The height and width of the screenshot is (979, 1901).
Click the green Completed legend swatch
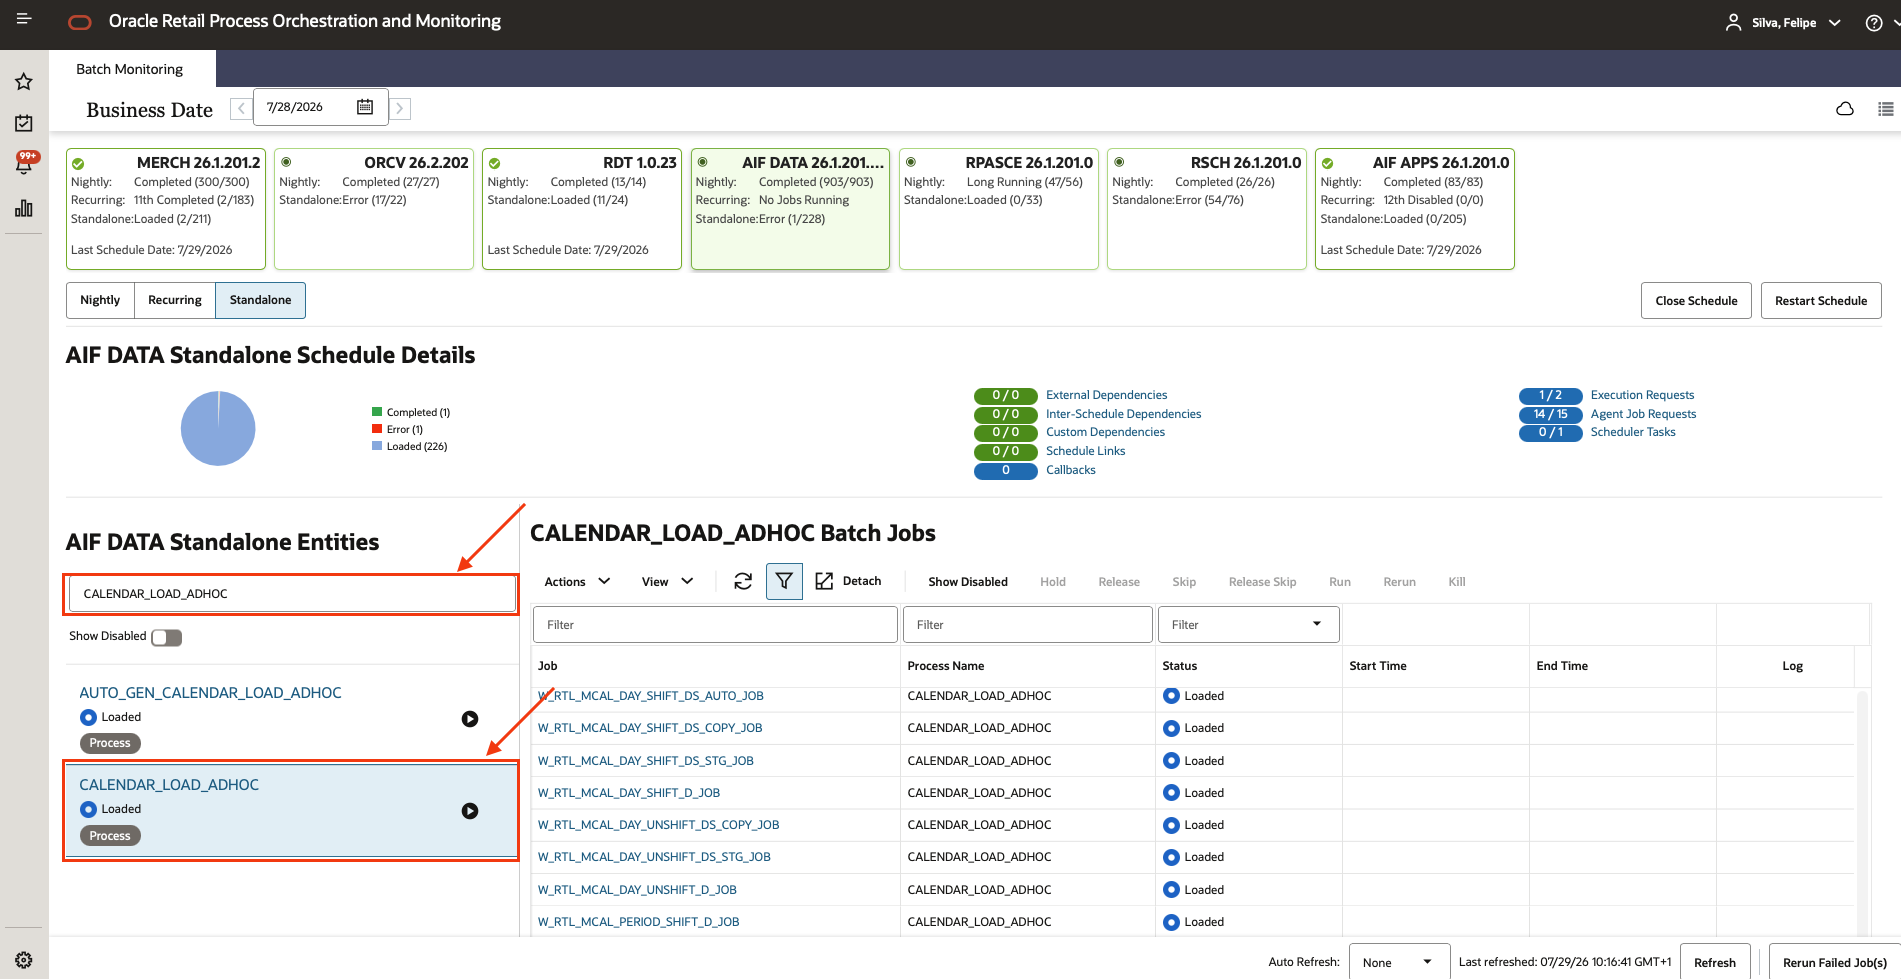377,412
